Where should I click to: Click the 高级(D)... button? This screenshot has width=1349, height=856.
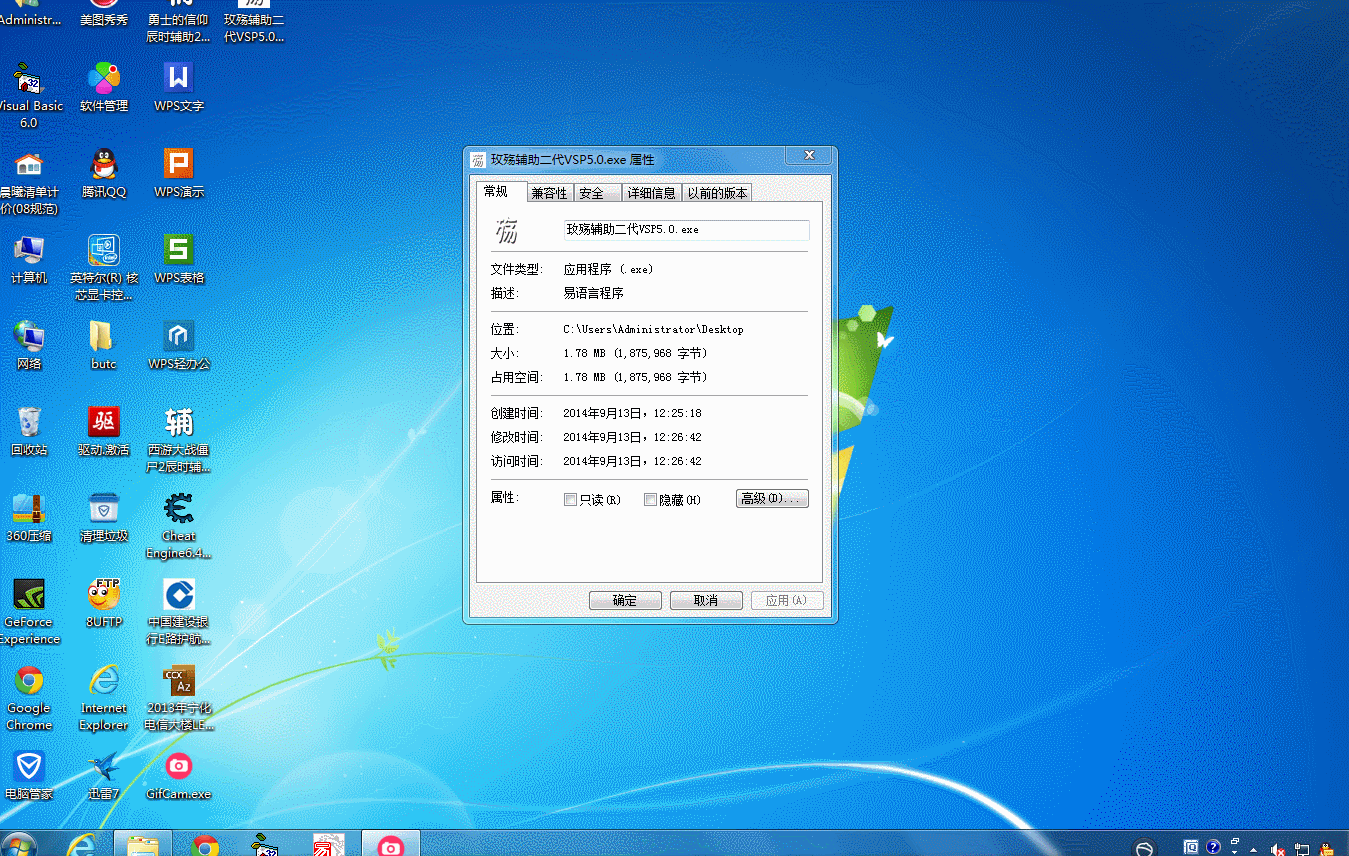772,498
